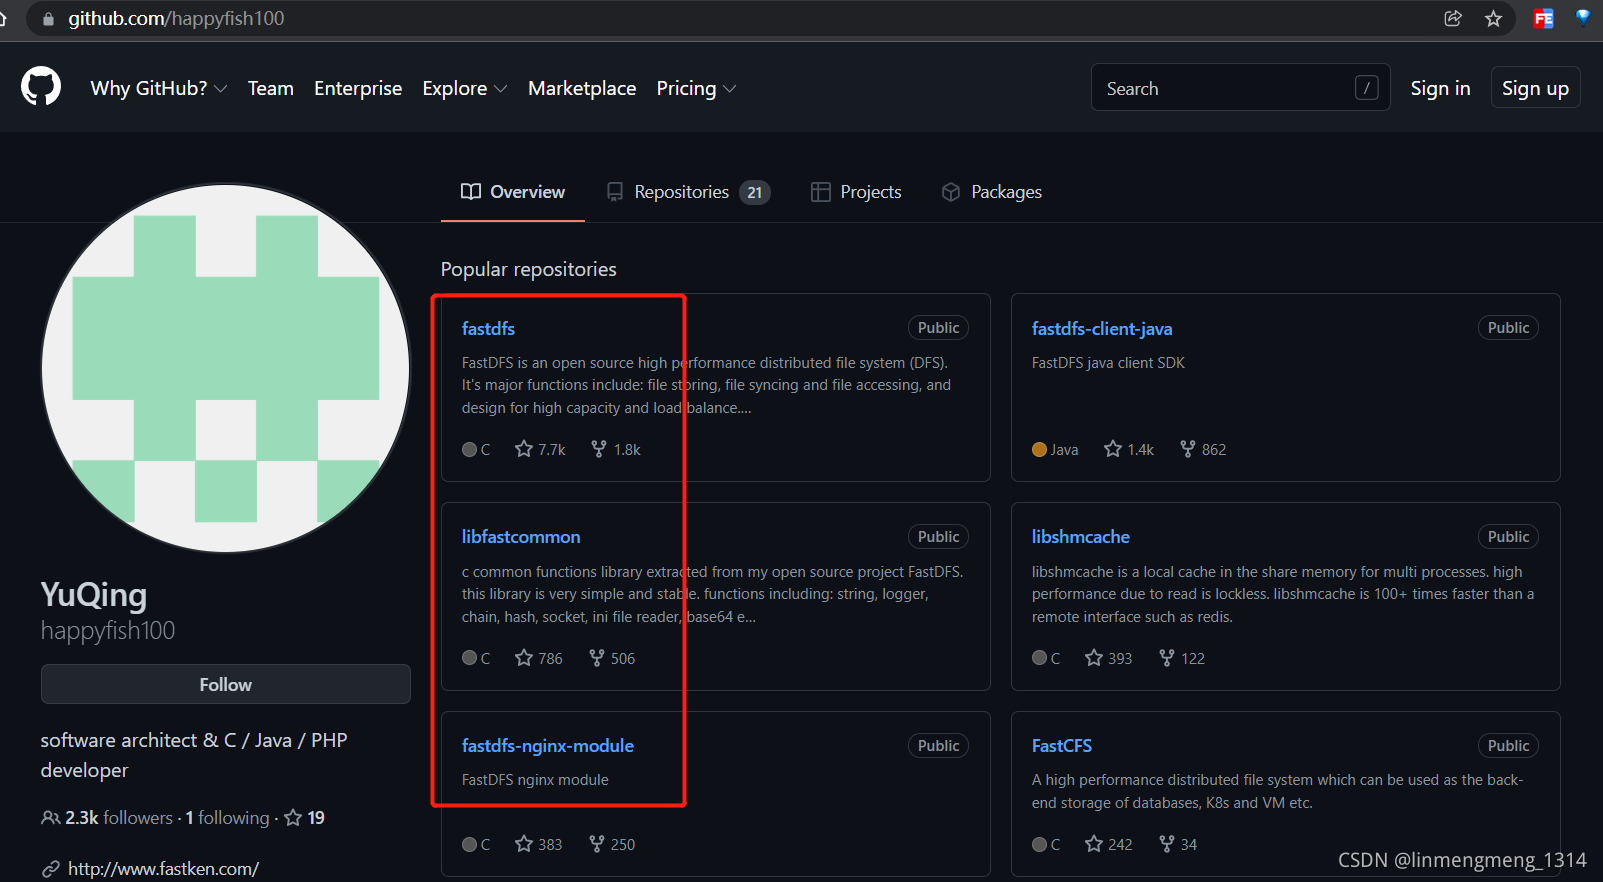Open the Marketplace menu item
1603x882 pixels.
[x=582, y=88]
